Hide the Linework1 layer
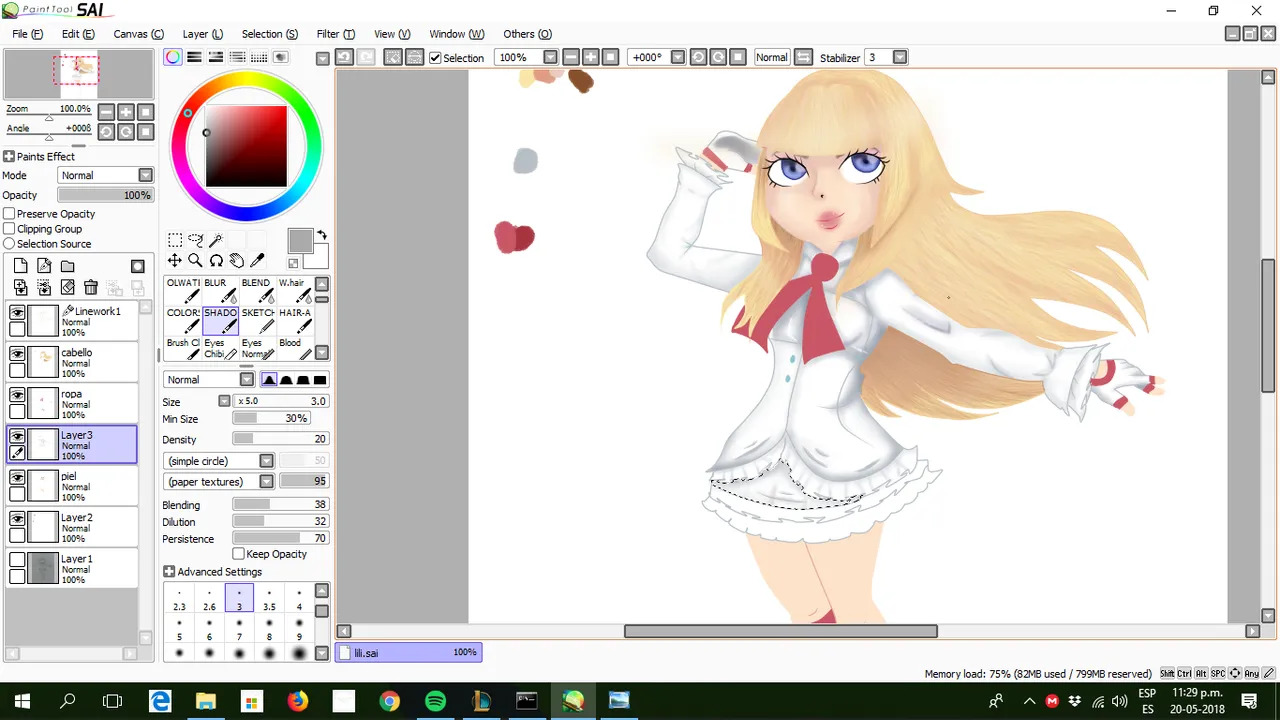This screenshot has height=720, width=1280. click(x=17, y=313)
